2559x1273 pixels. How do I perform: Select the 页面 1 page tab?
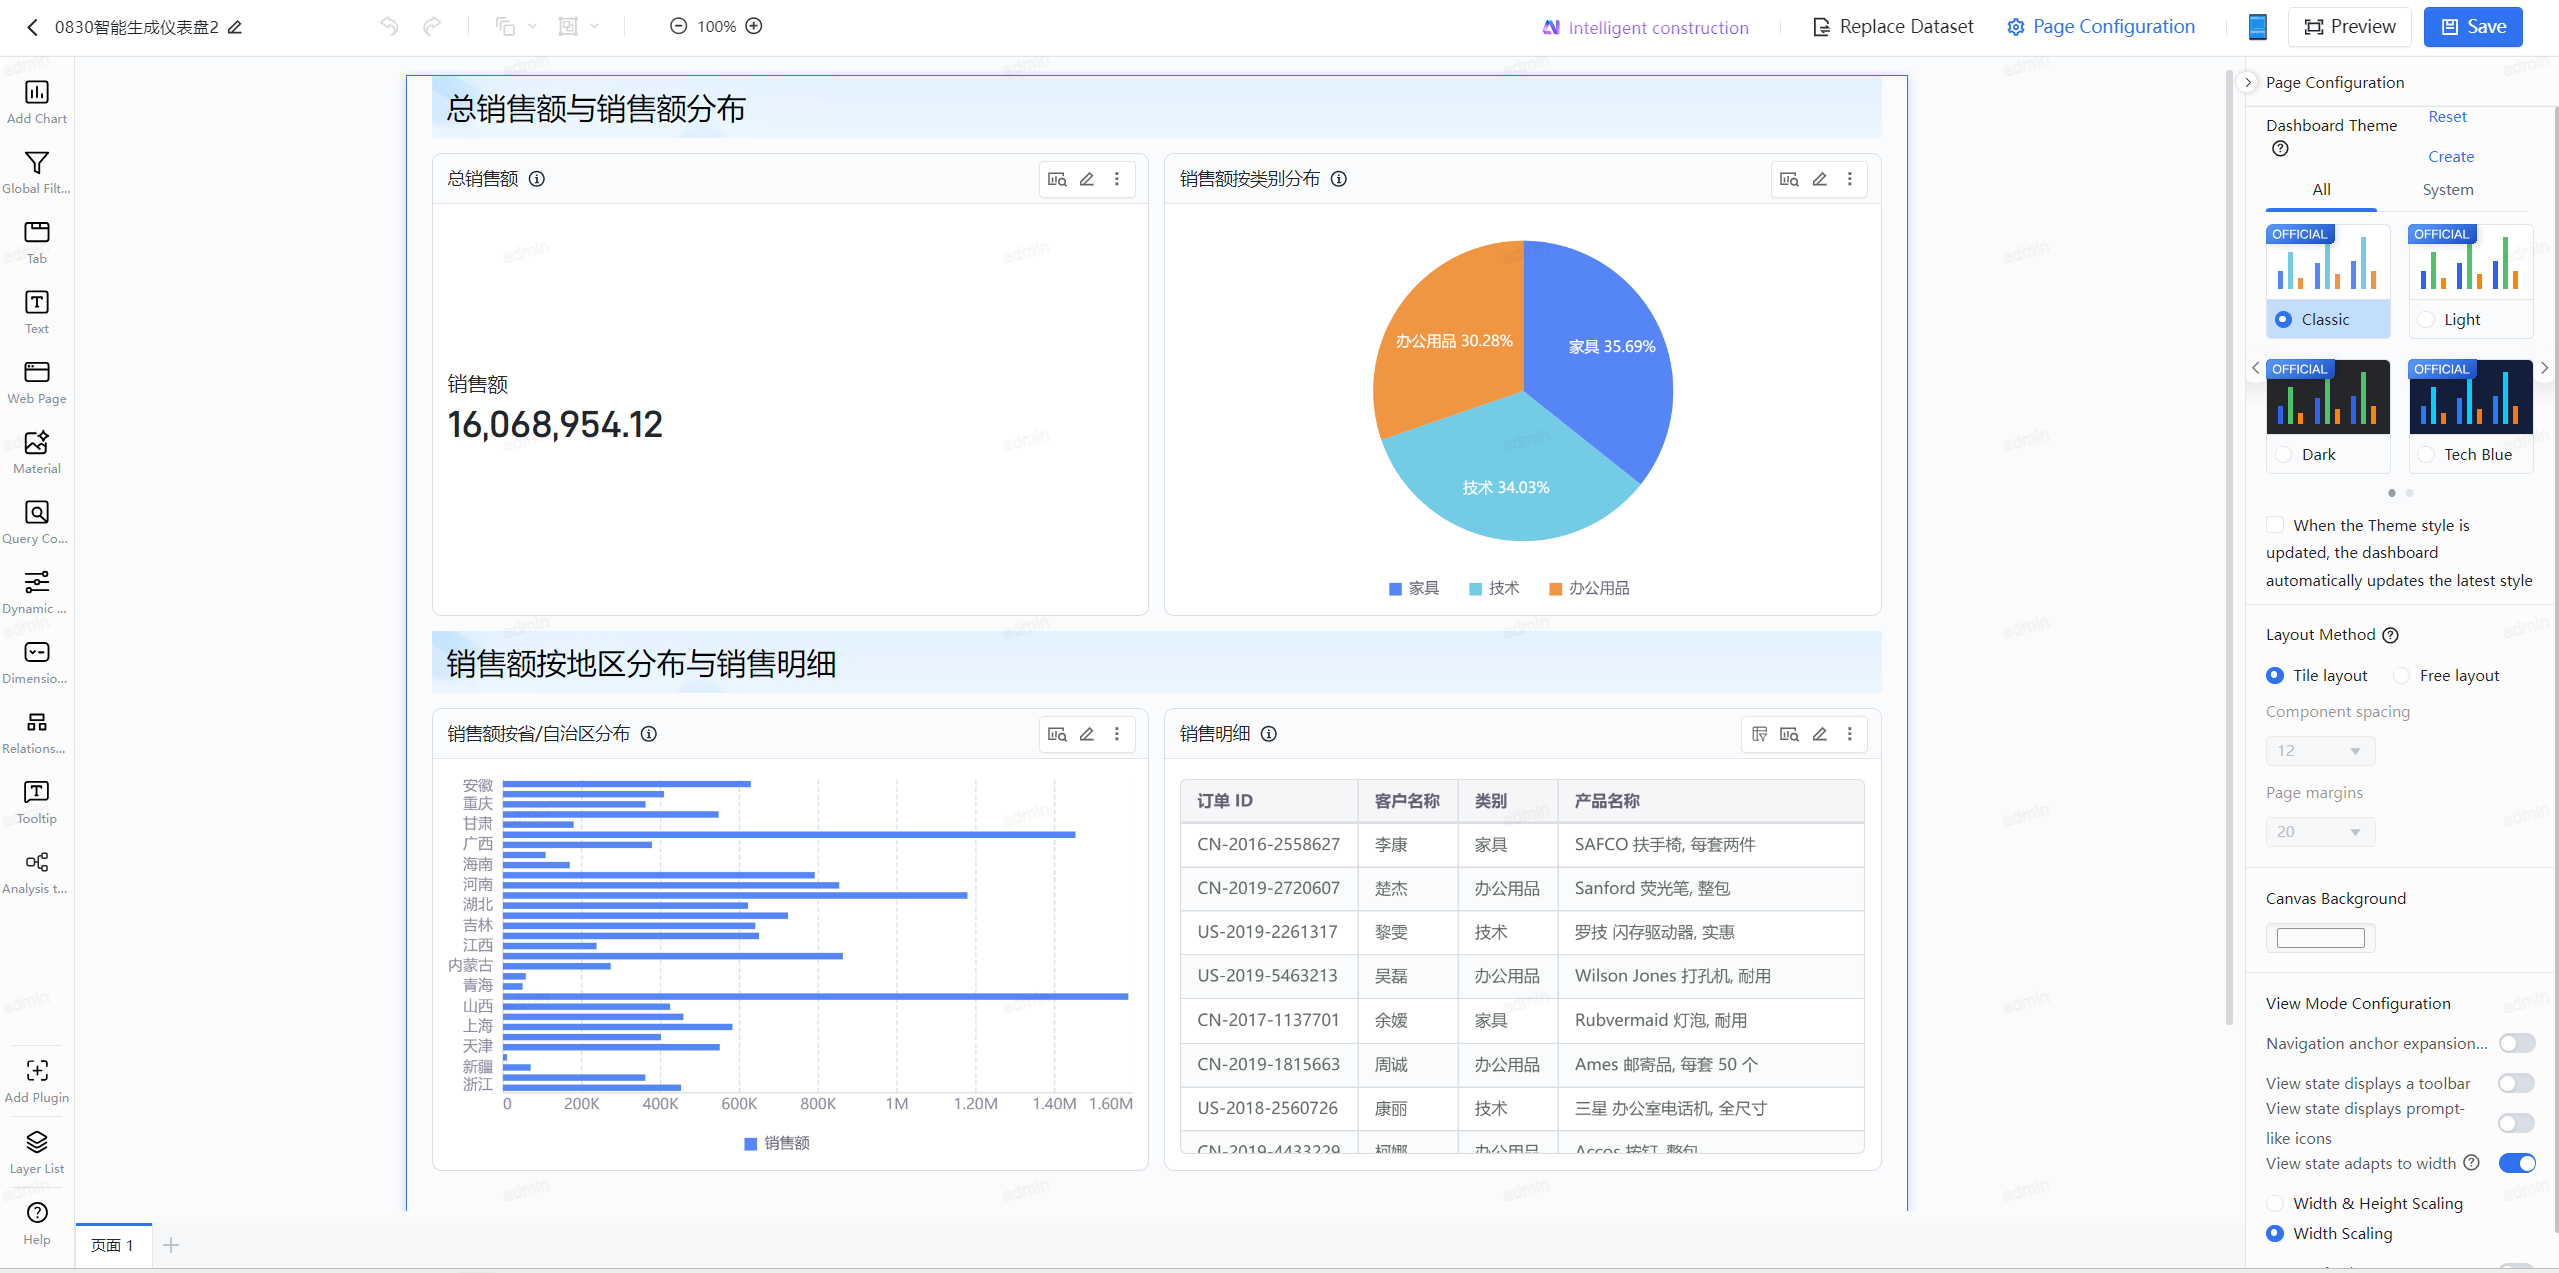(x=113, y=1245)
